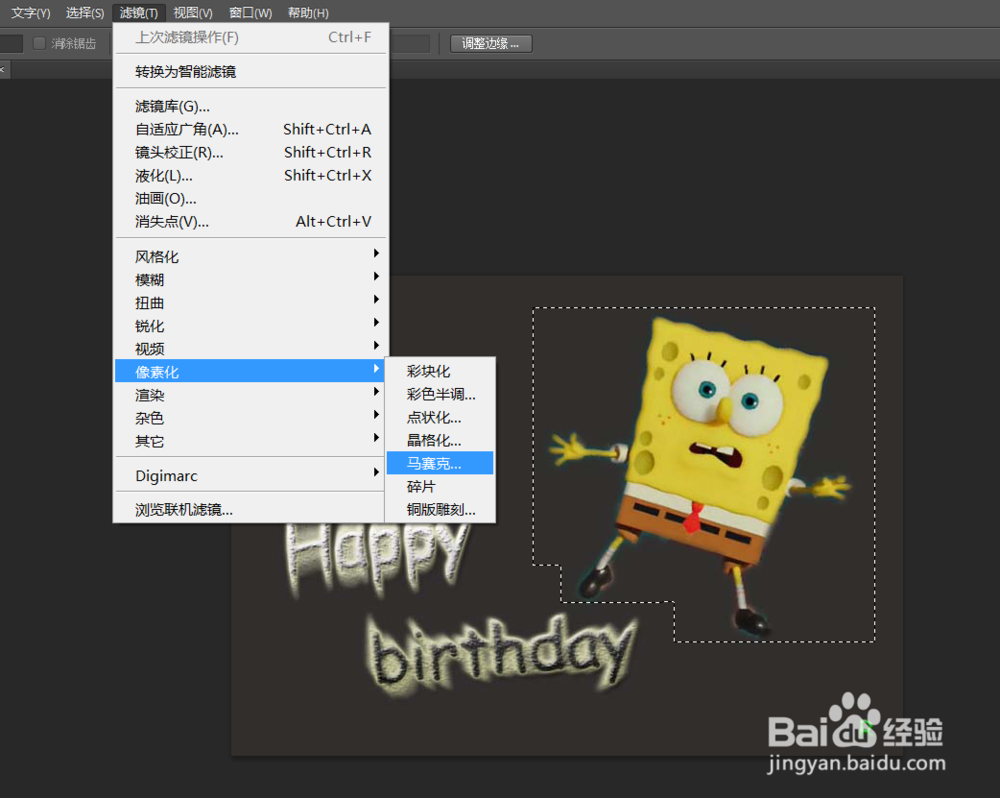
Task: Expand the 锐化 submenu
Action: tap(251, 325)
